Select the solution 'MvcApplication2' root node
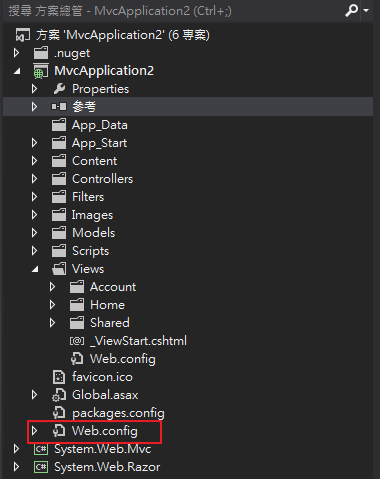This screenshot has width=380, height=479. 123,35
